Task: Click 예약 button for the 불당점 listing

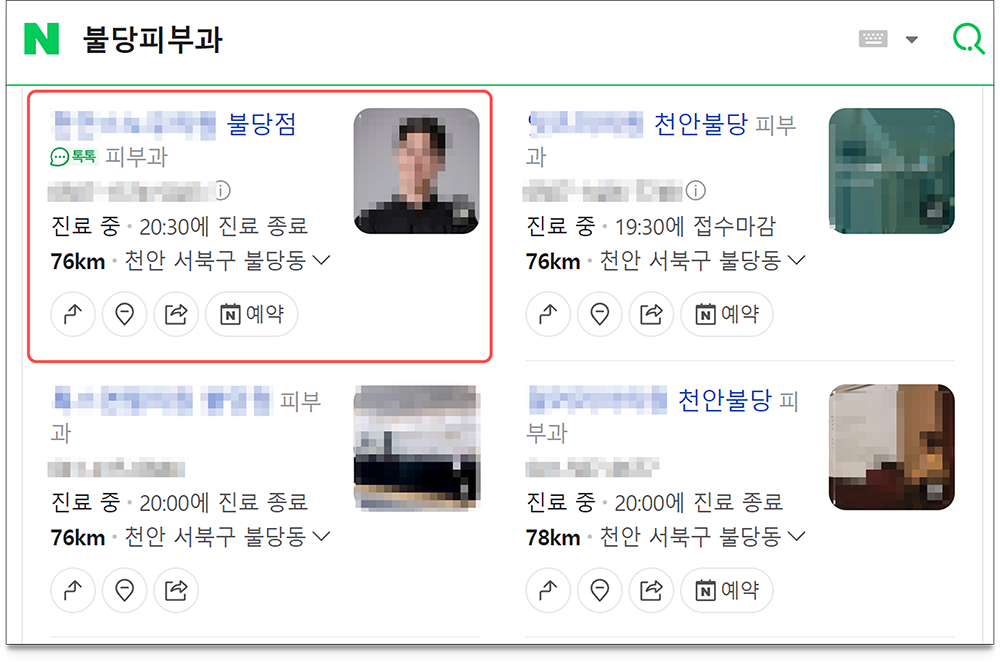Action: (252, 314)
